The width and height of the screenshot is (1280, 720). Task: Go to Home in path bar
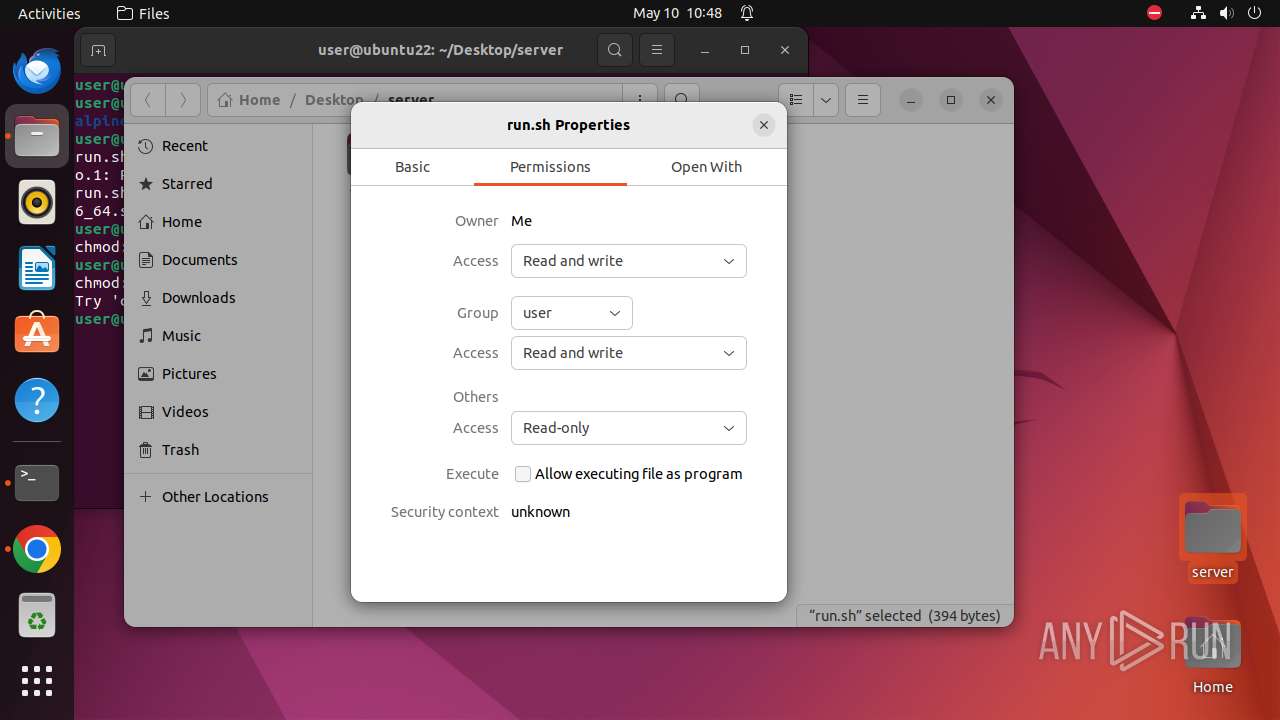pyautogui.click(x=249, y=100)
